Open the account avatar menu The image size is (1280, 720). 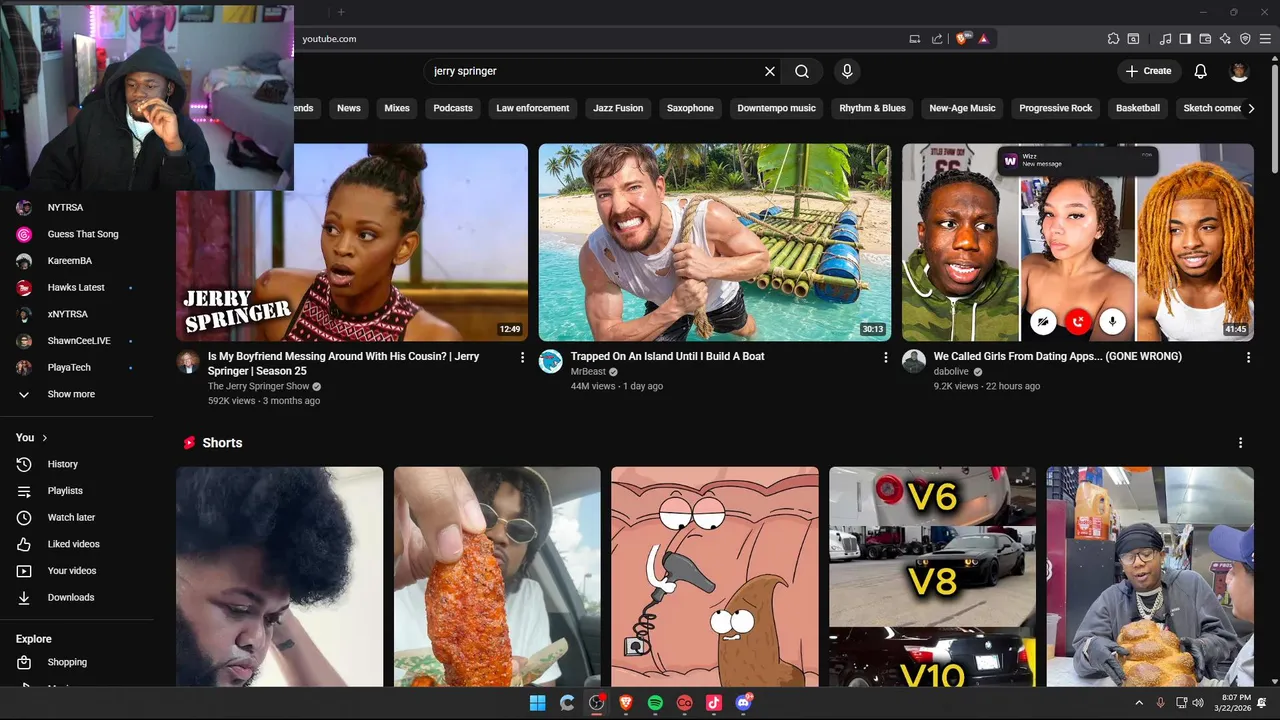(x=1239, y=71)
